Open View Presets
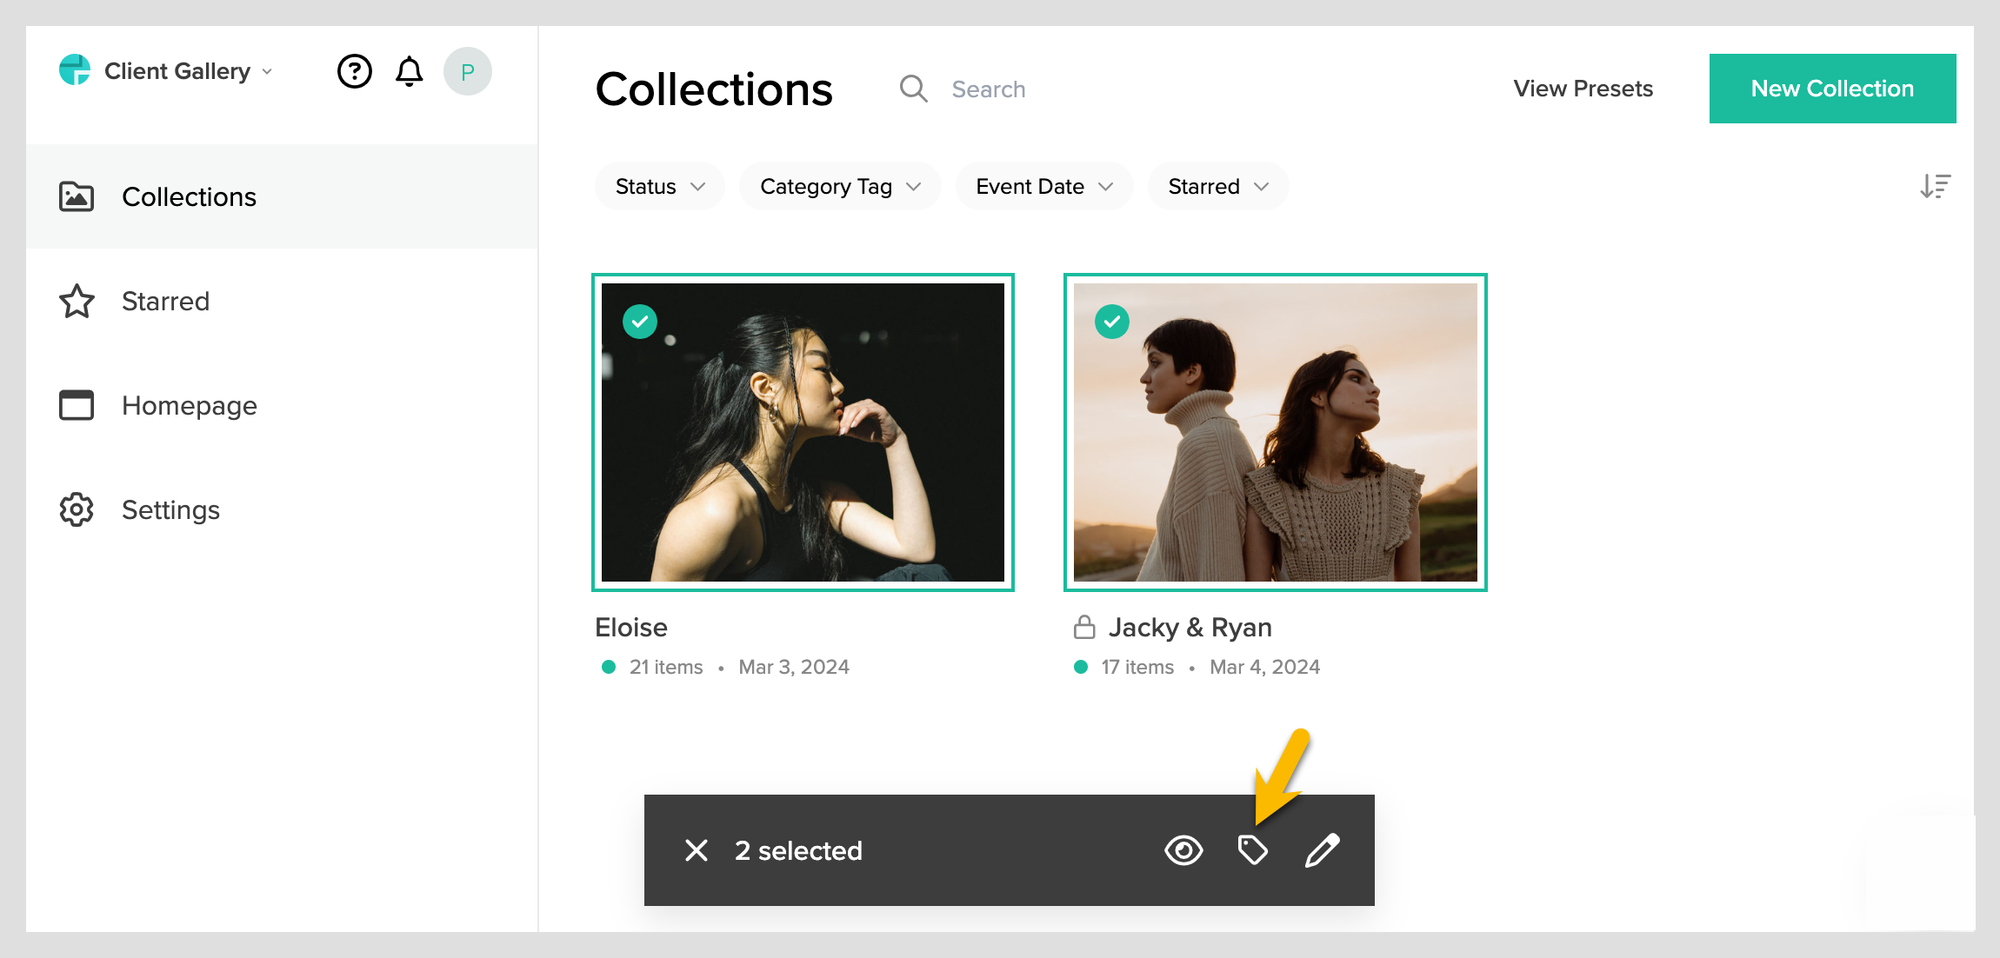2000x958 pixels. pyautogui.click(x=1583, y=88)
